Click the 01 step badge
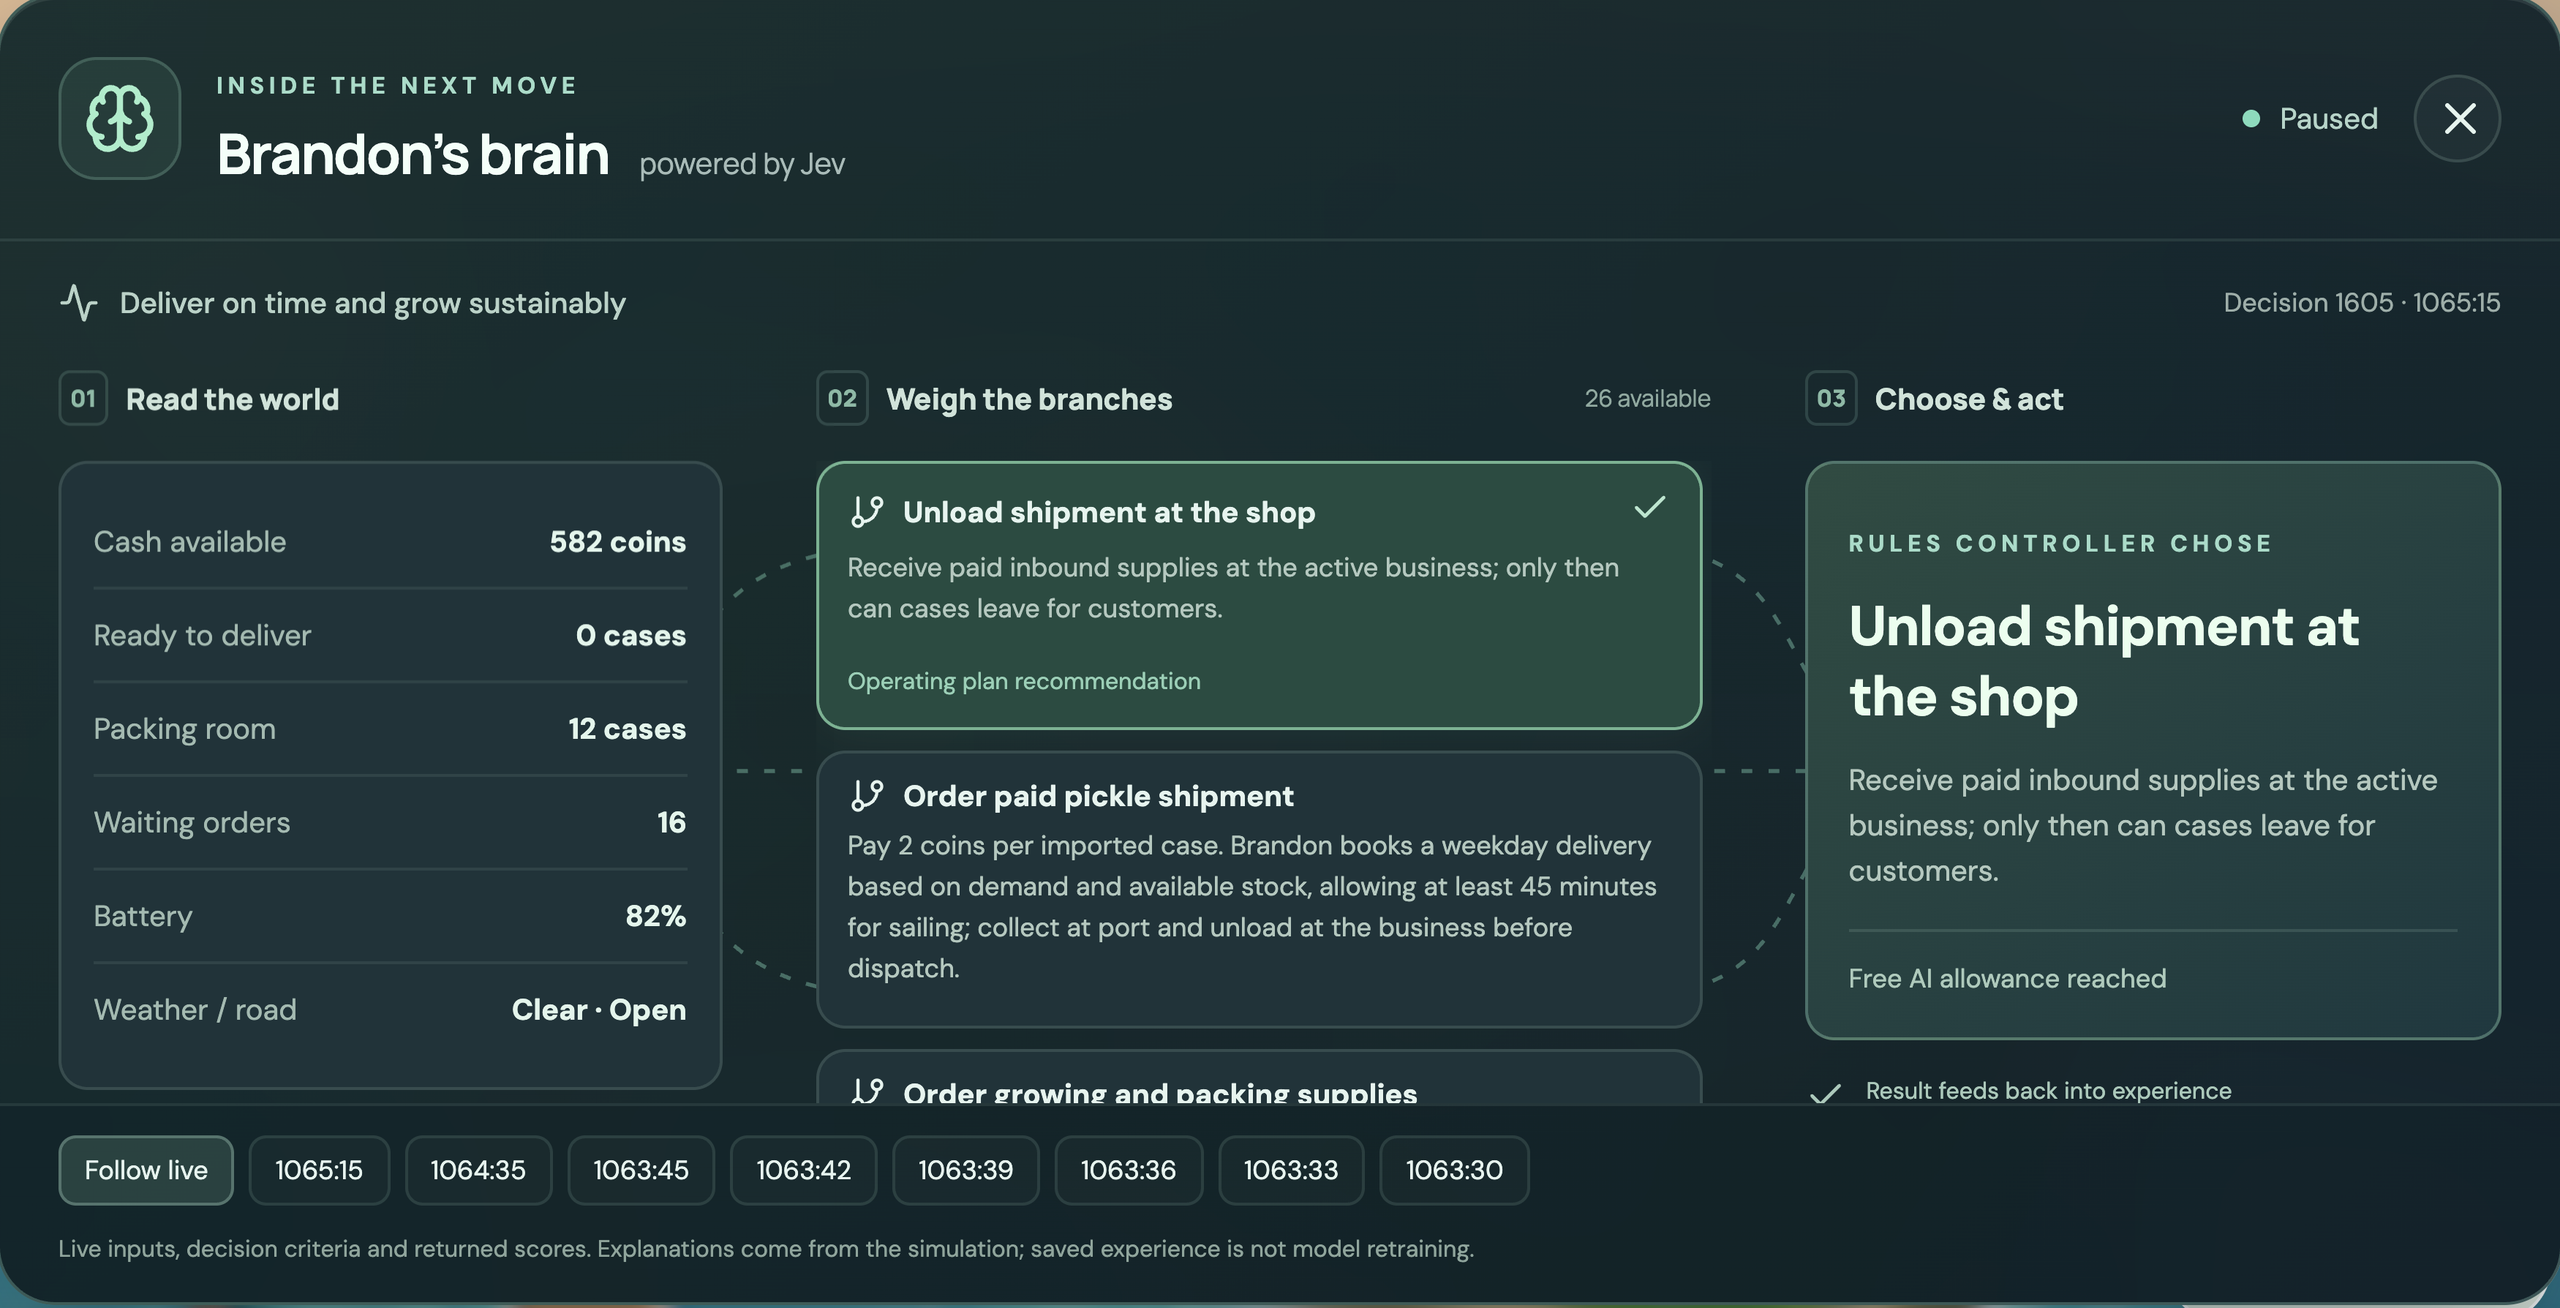The height and width of the screenshot is (1308, 2560). [83, 399]
